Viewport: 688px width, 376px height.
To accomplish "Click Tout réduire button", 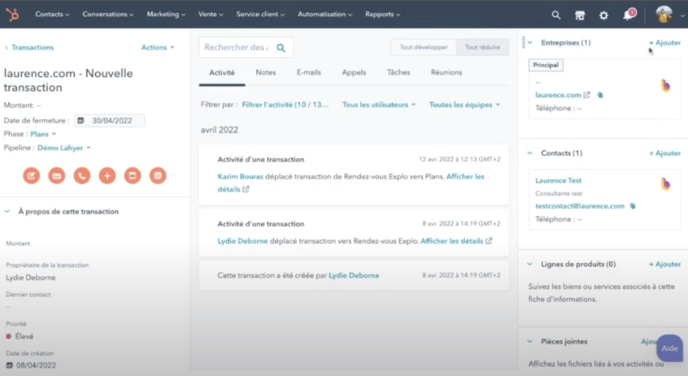I will pyautogui.click(x=482, y=47).
